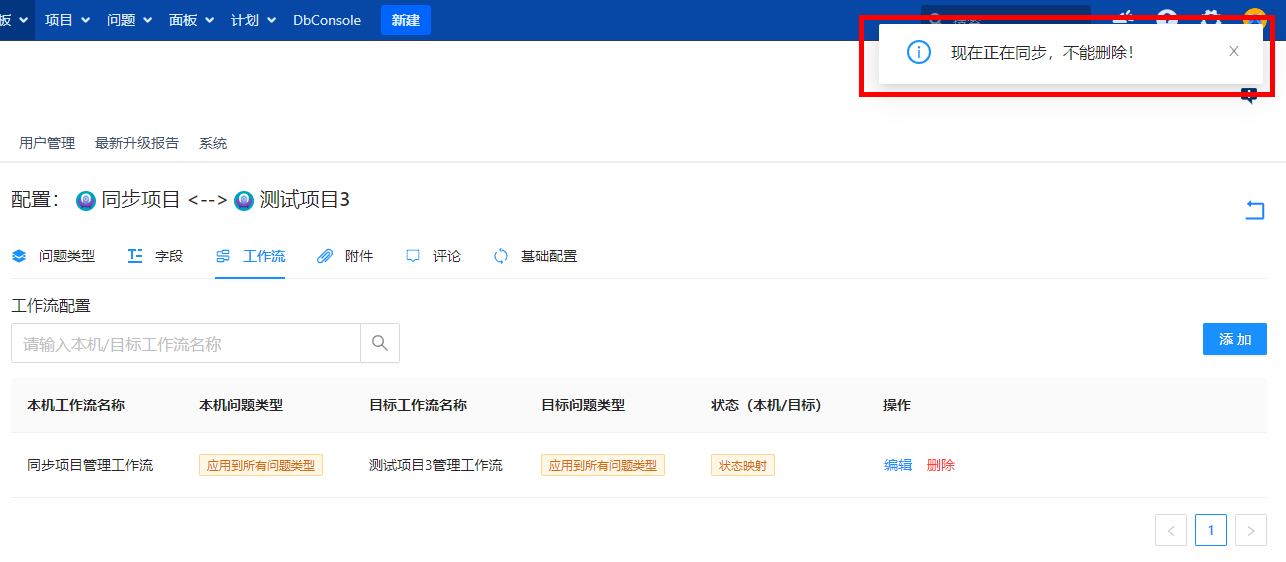Click the 测试项目3 project avatar icon
Screen dimensions: 1286x562
pyautogui.click(x=244, y=201)
